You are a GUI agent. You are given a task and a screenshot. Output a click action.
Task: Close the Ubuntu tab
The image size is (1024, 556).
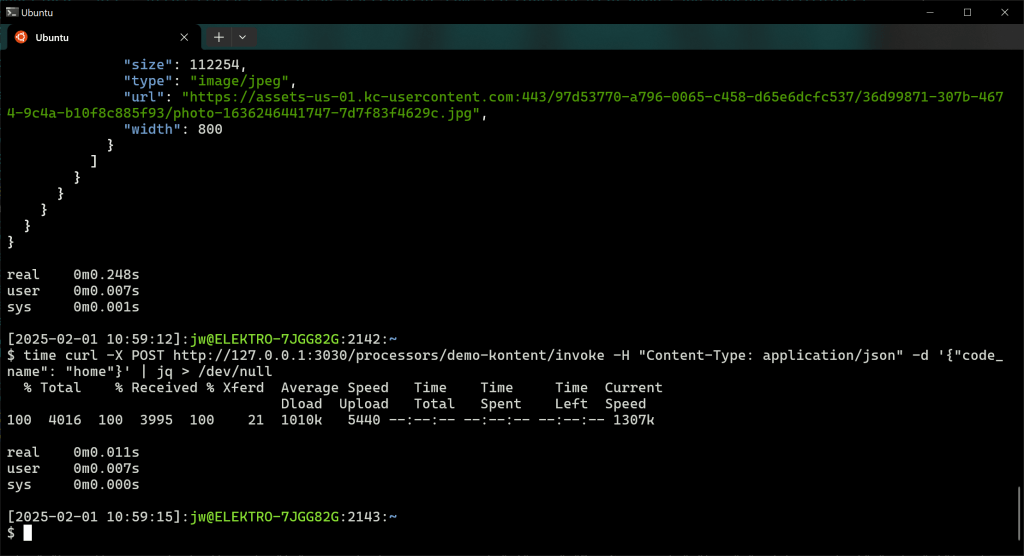[x=184, y=37]
